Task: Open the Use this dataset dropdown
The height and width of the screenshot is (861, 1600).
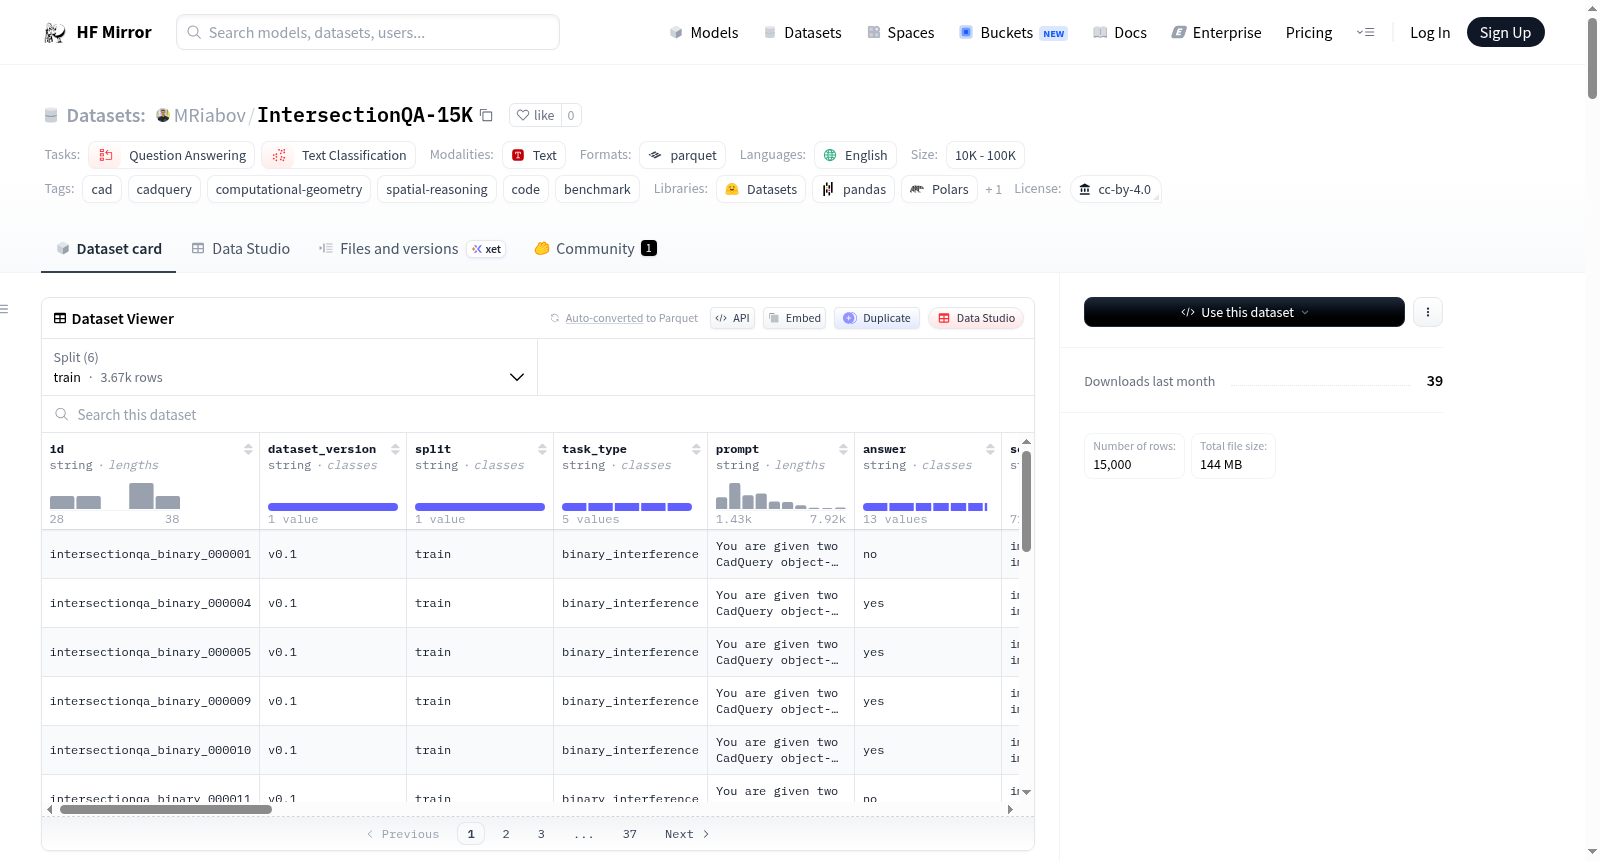Action: tap(1244, 312)
